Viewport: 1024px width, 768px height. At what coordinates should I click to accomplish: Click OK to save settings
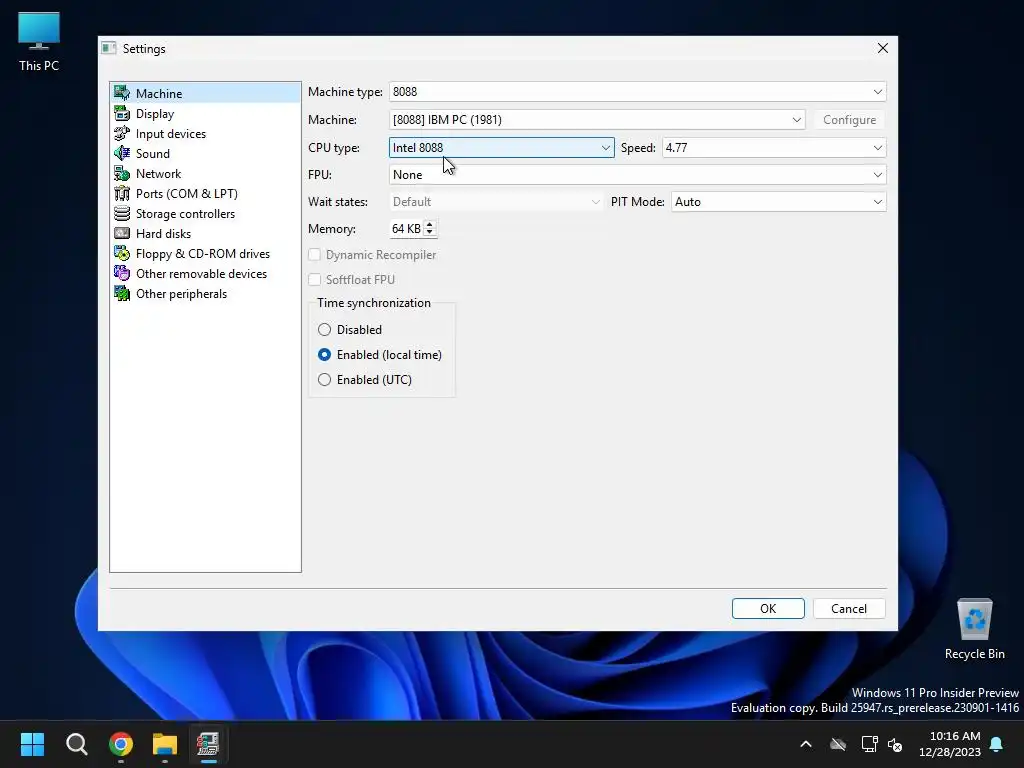tap(768, 608)
